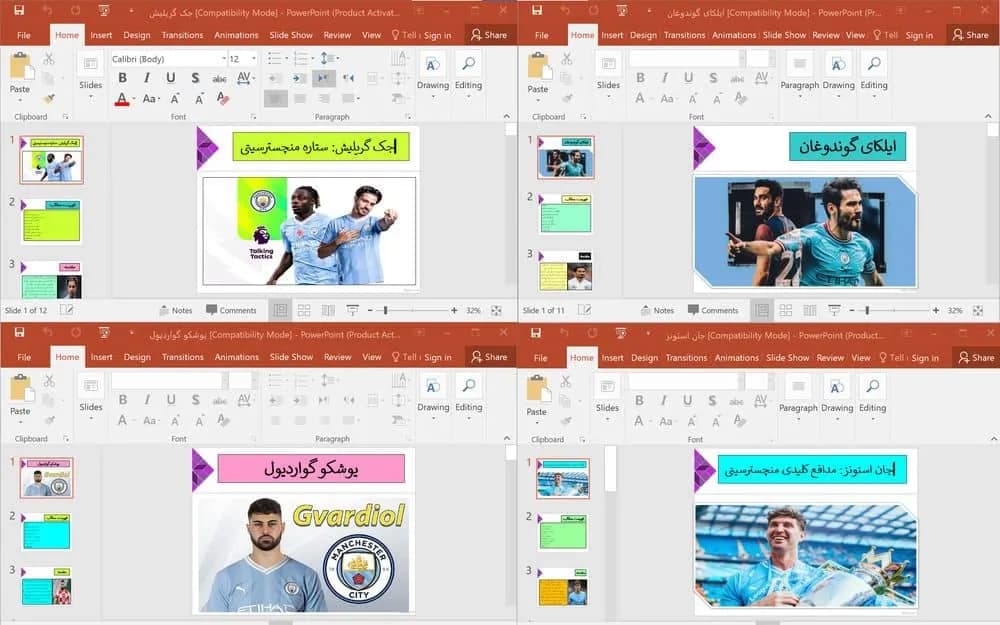Switch to Reading View in Gundogan window
1000x625 pixels.
(x=810, y=310)
